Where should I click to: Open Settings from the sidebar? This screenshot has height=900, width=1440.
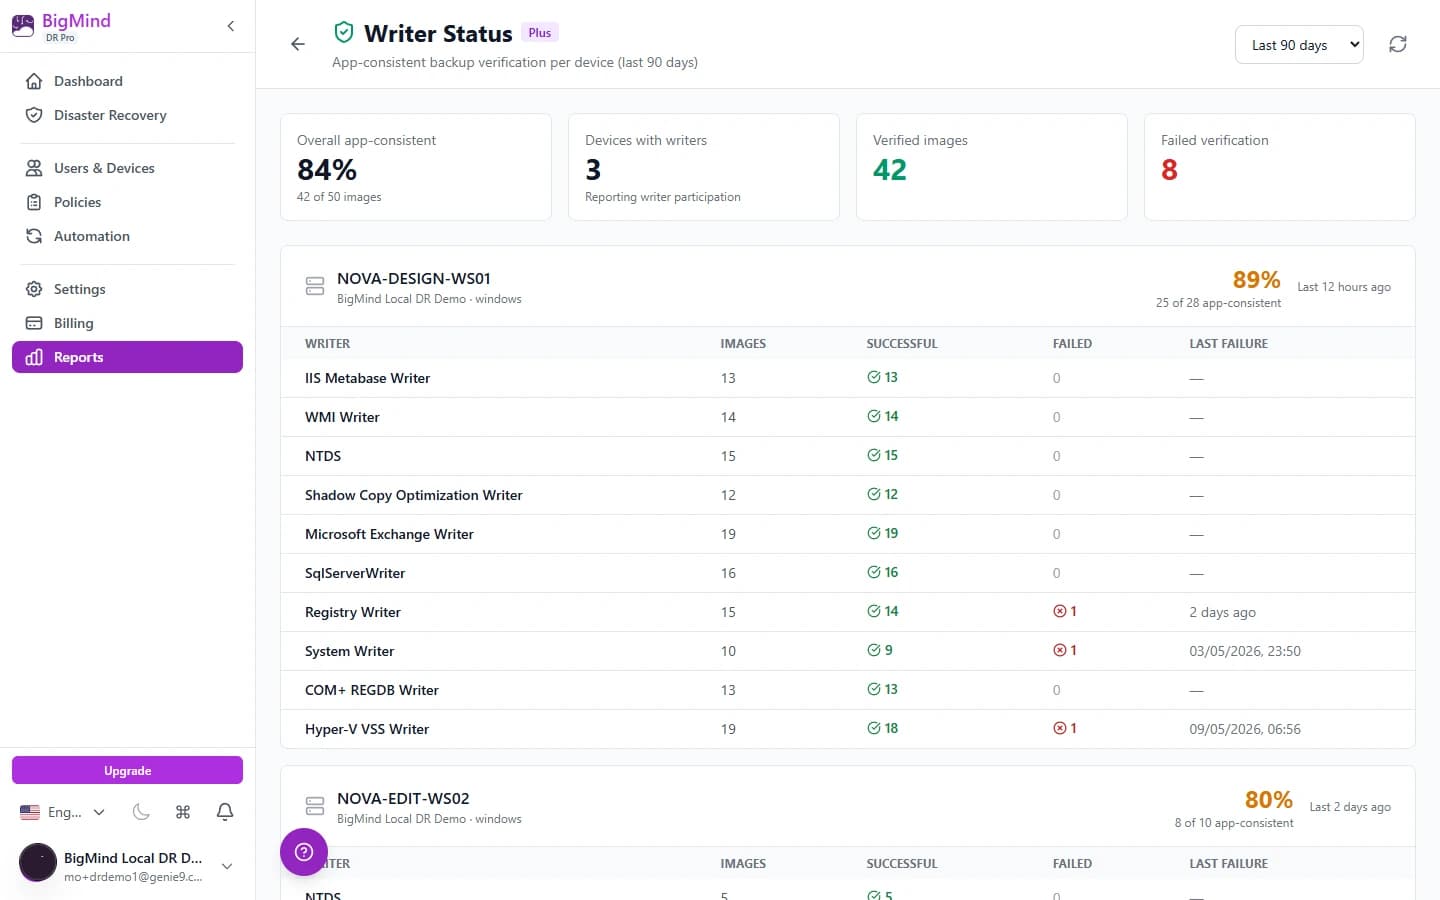[127, 289]
